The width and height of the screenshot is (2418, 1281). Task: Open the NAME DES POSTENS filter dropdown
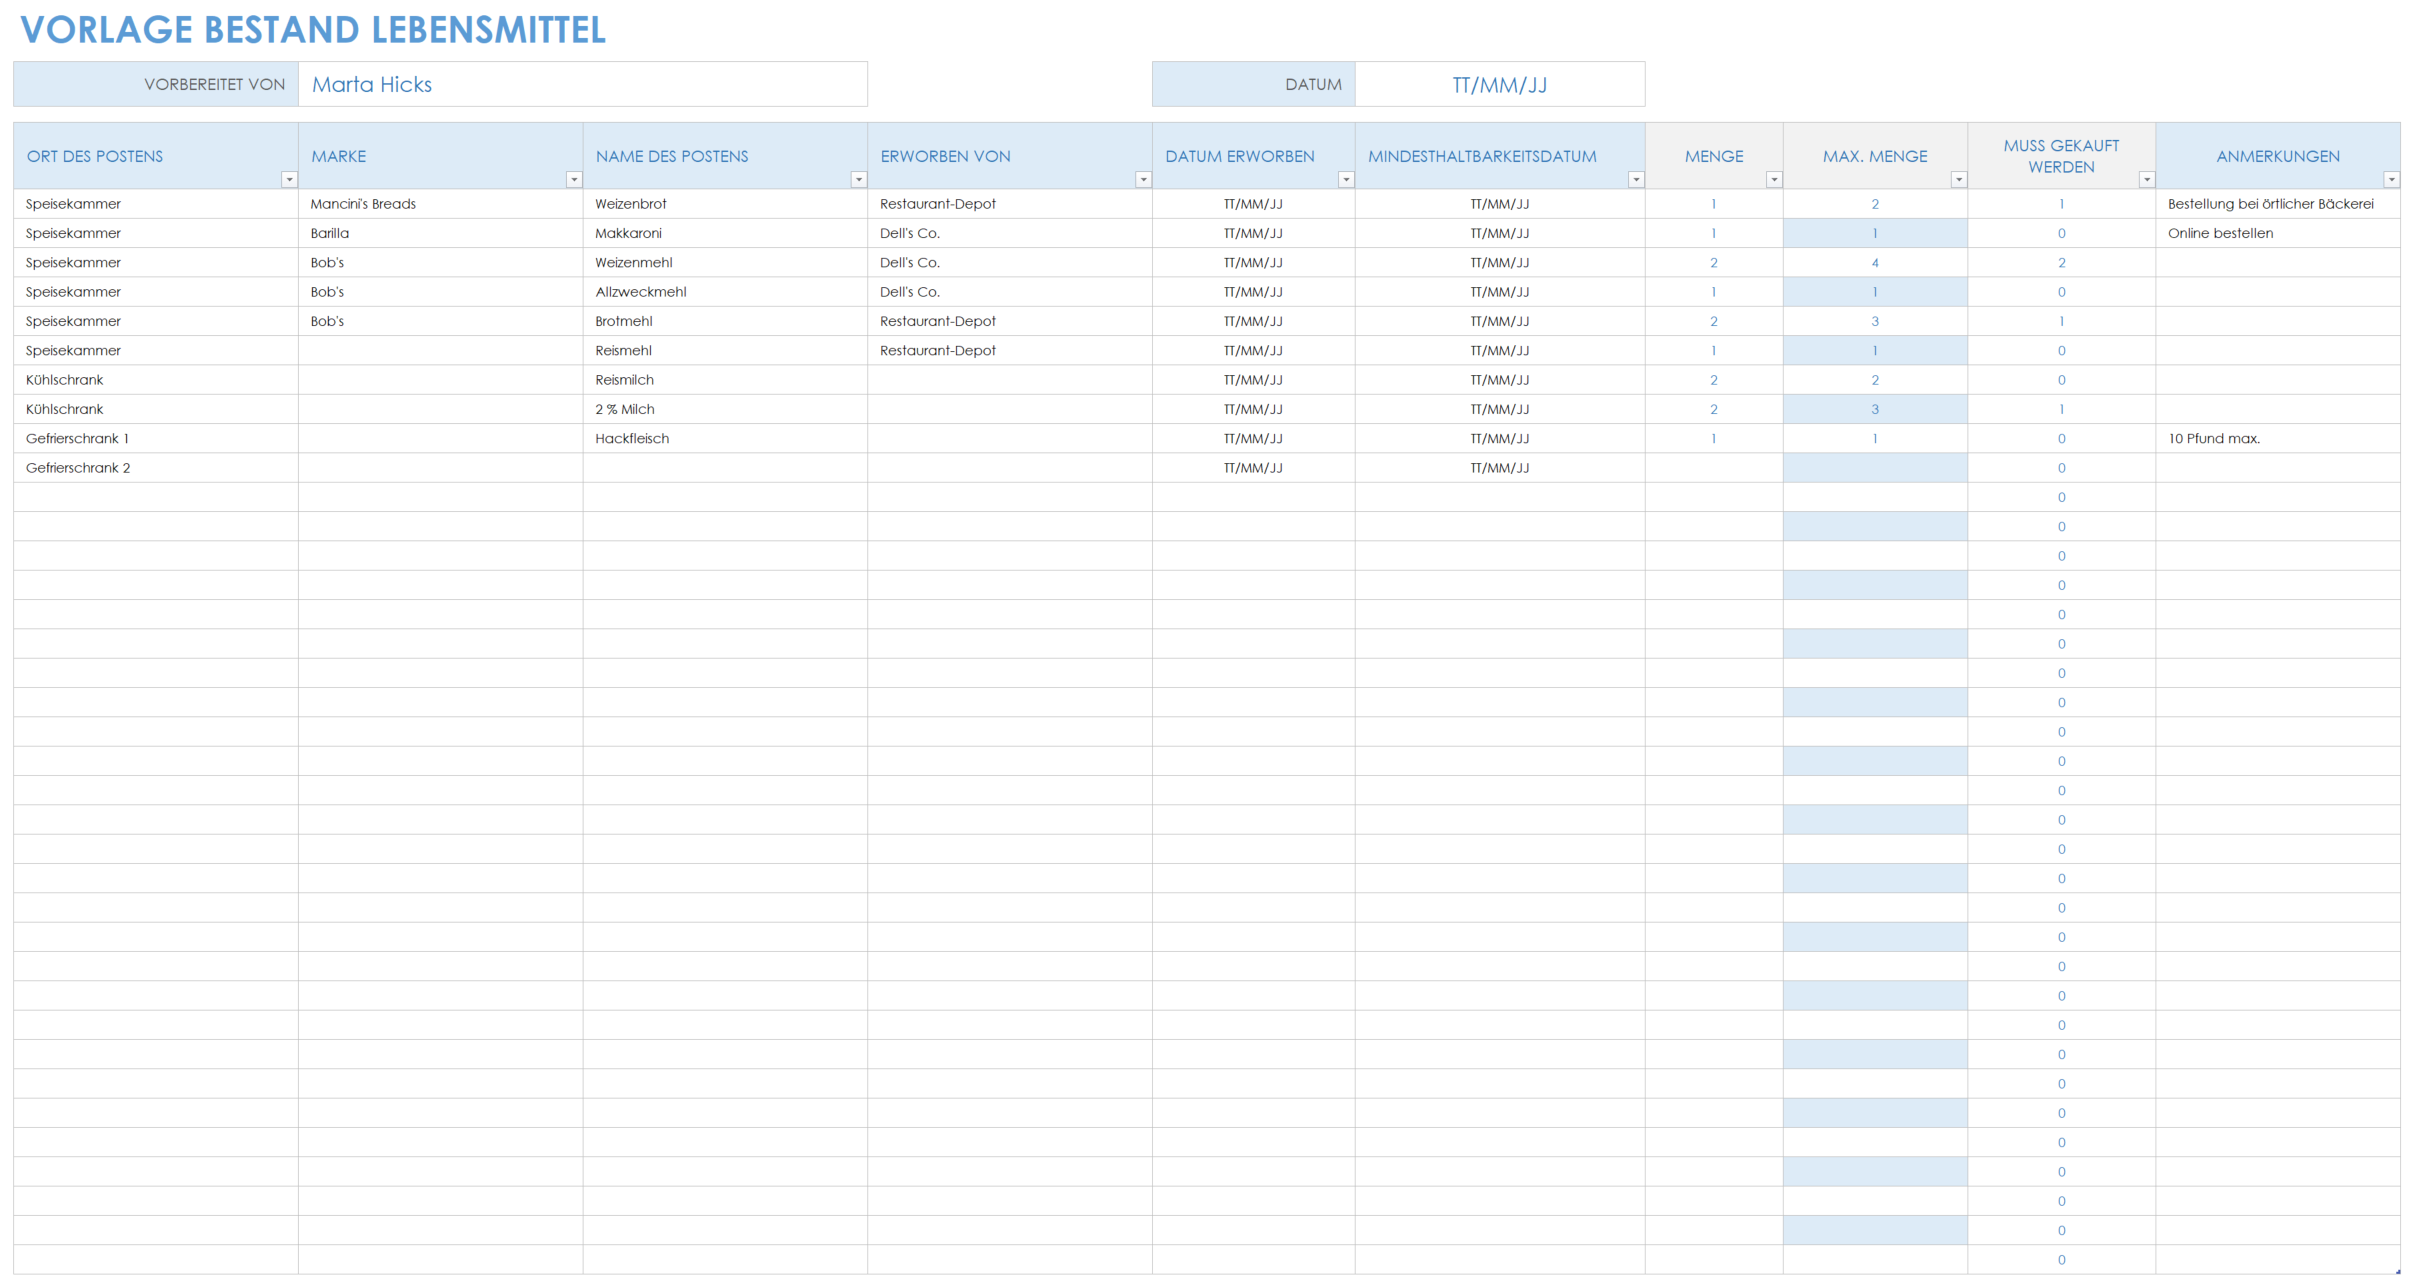tap(858, 180)
